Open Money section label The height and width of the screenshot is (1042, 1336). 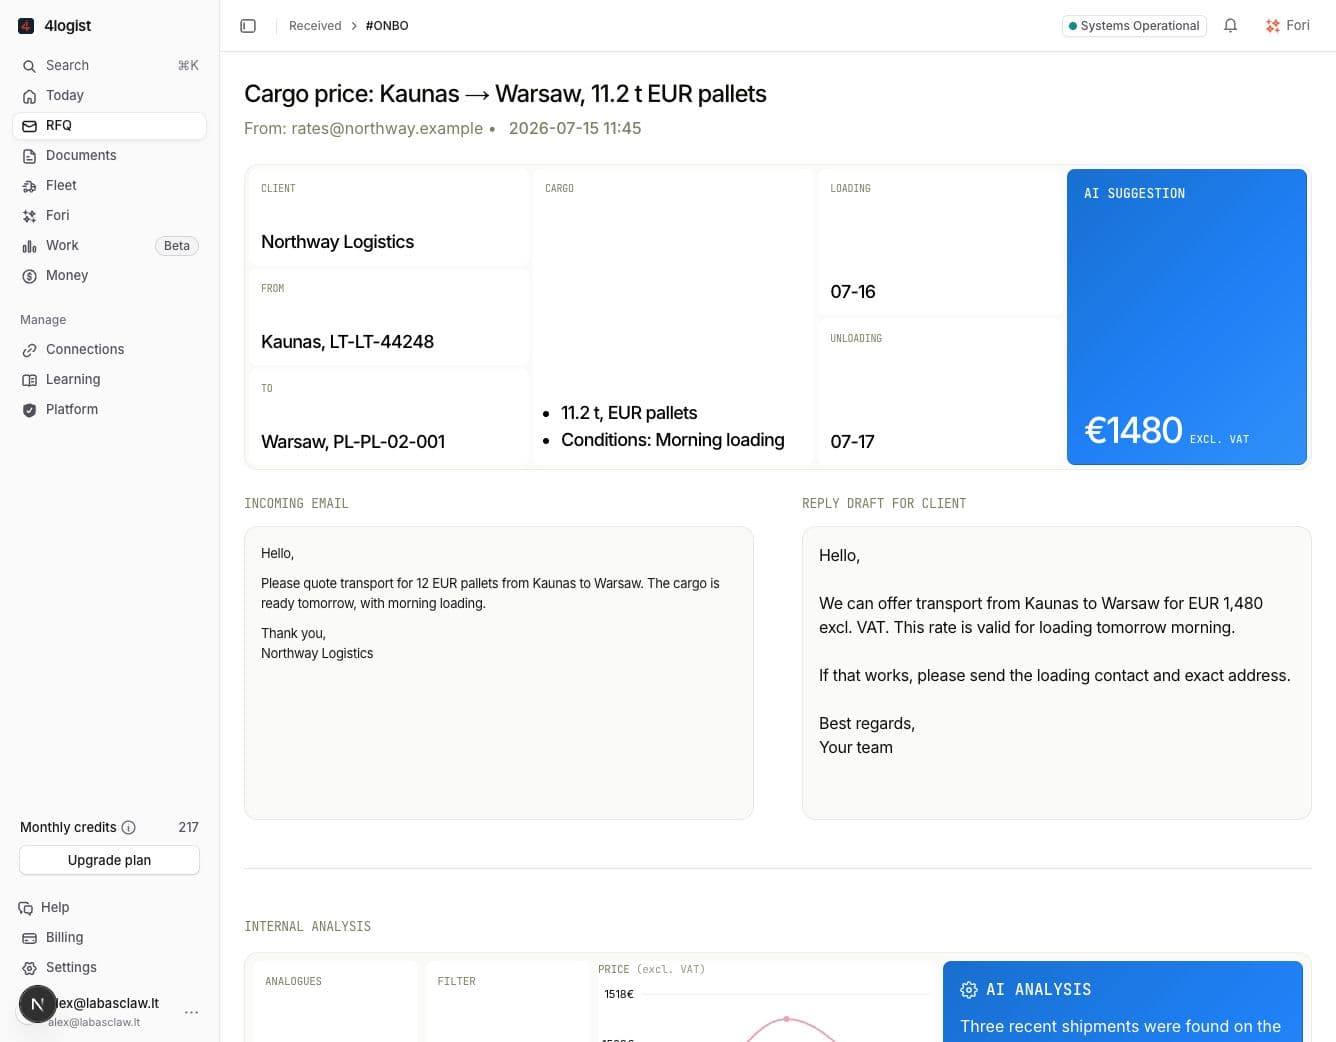tap(67, 275)
